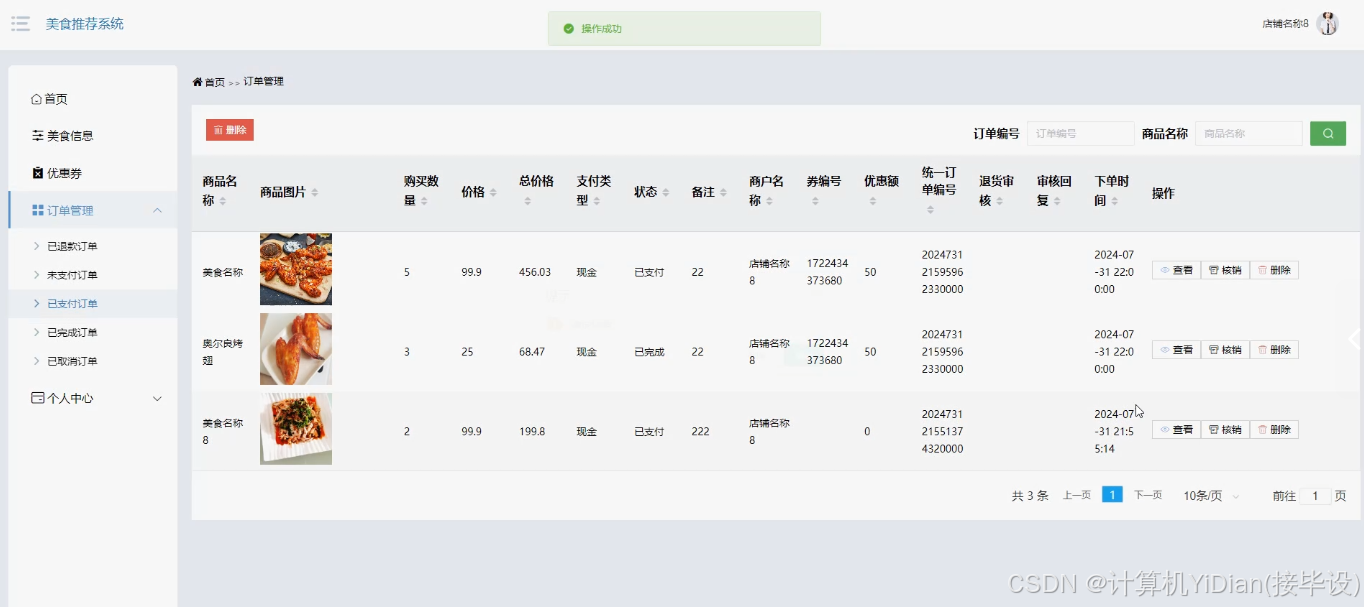Sort by 下单时间 column arrows
Viewport: 1364px width, 607px height.
[1114, 202]
